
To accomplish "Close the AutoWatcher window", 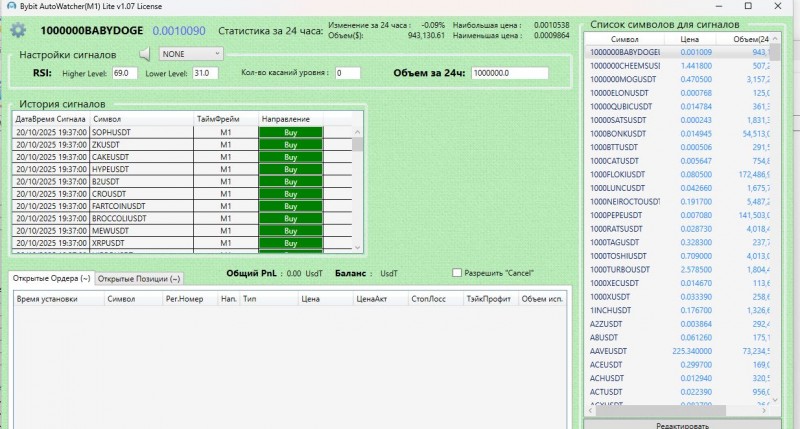I will [778, 6].
